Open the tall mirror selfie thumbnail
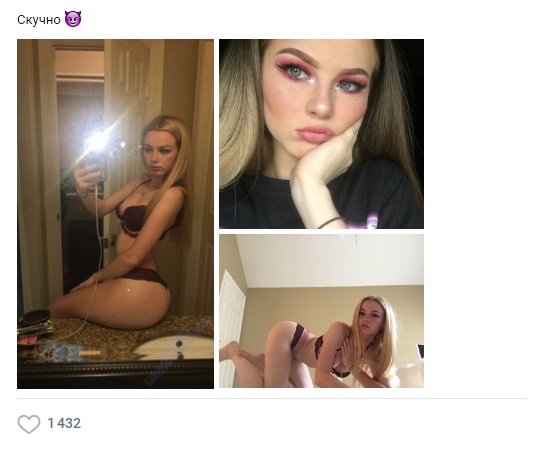 (x=115, y=214)
